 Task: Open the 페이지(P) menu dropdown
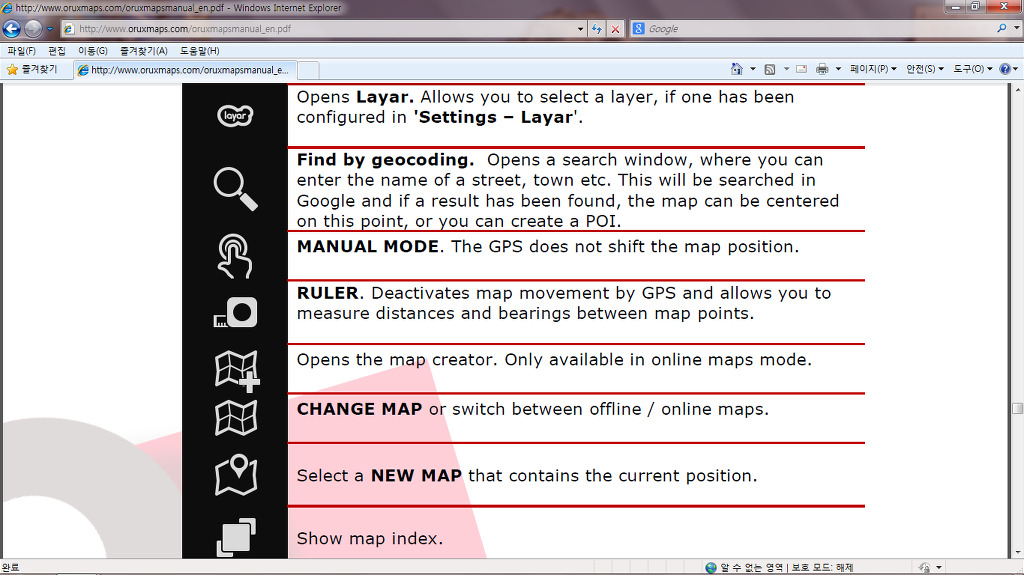pyautogui.click(x=872, y=69)
